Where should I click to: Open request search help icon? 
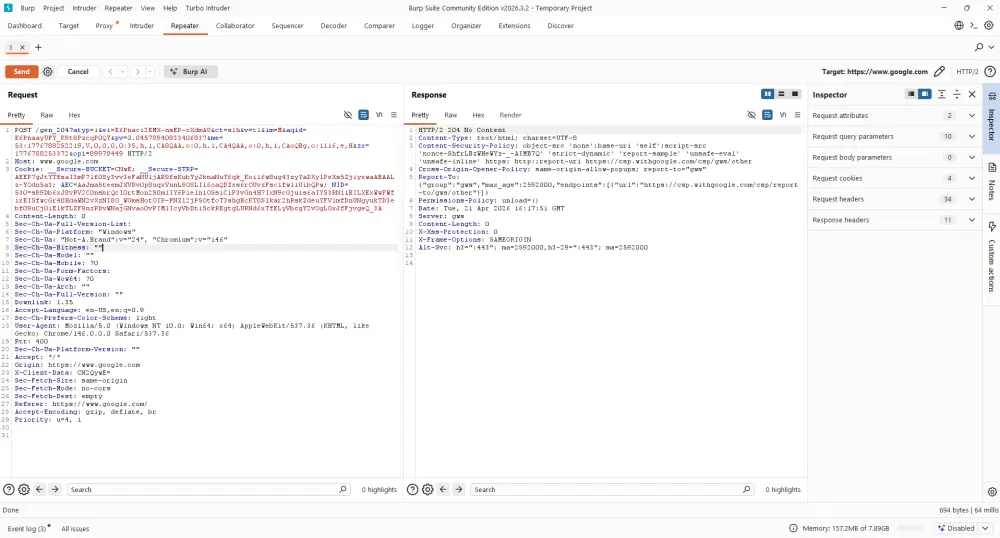click(x=8, y=490)
